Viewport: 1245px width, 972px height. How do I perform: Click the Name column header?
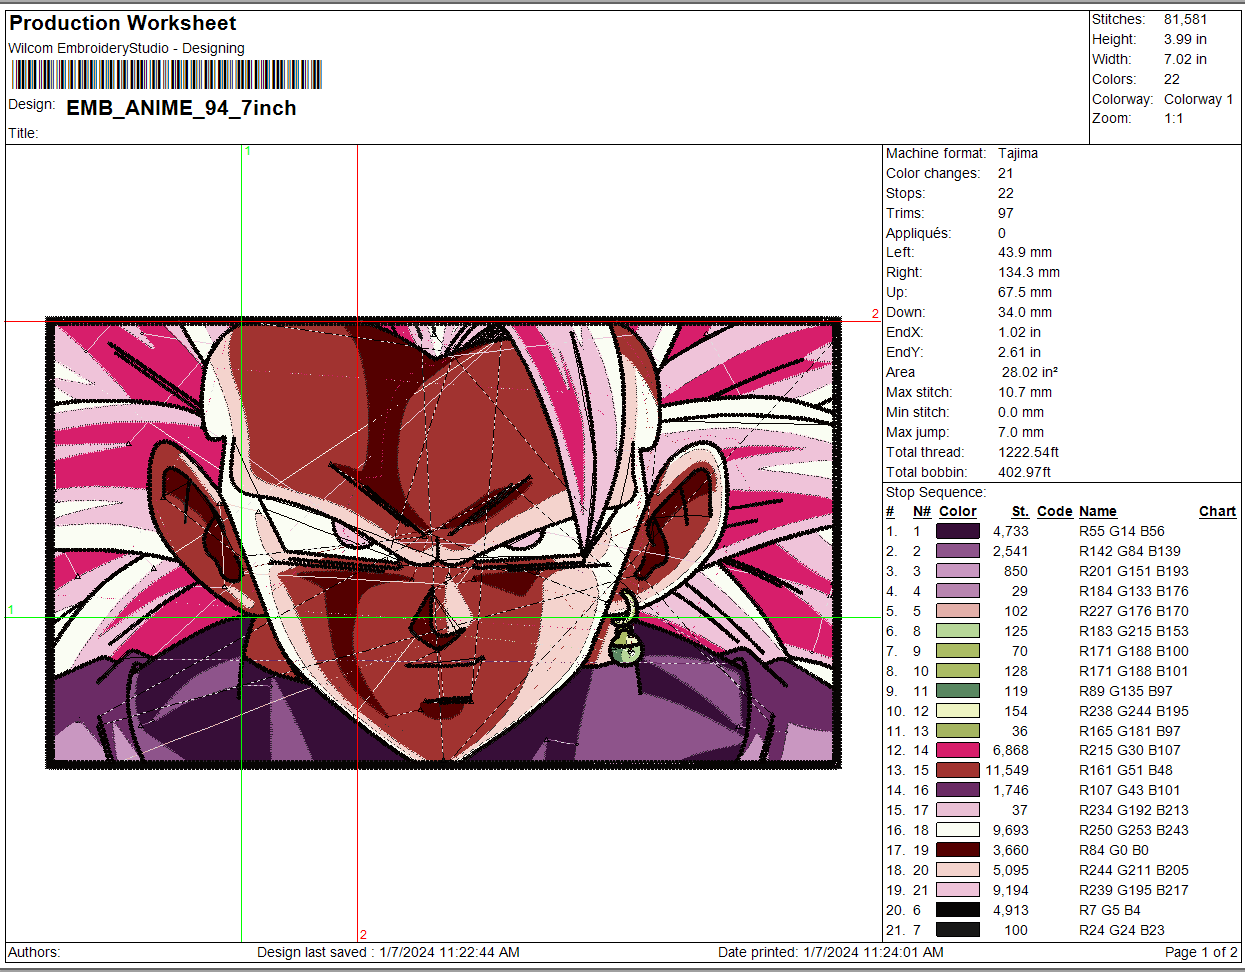(1098, 511)
